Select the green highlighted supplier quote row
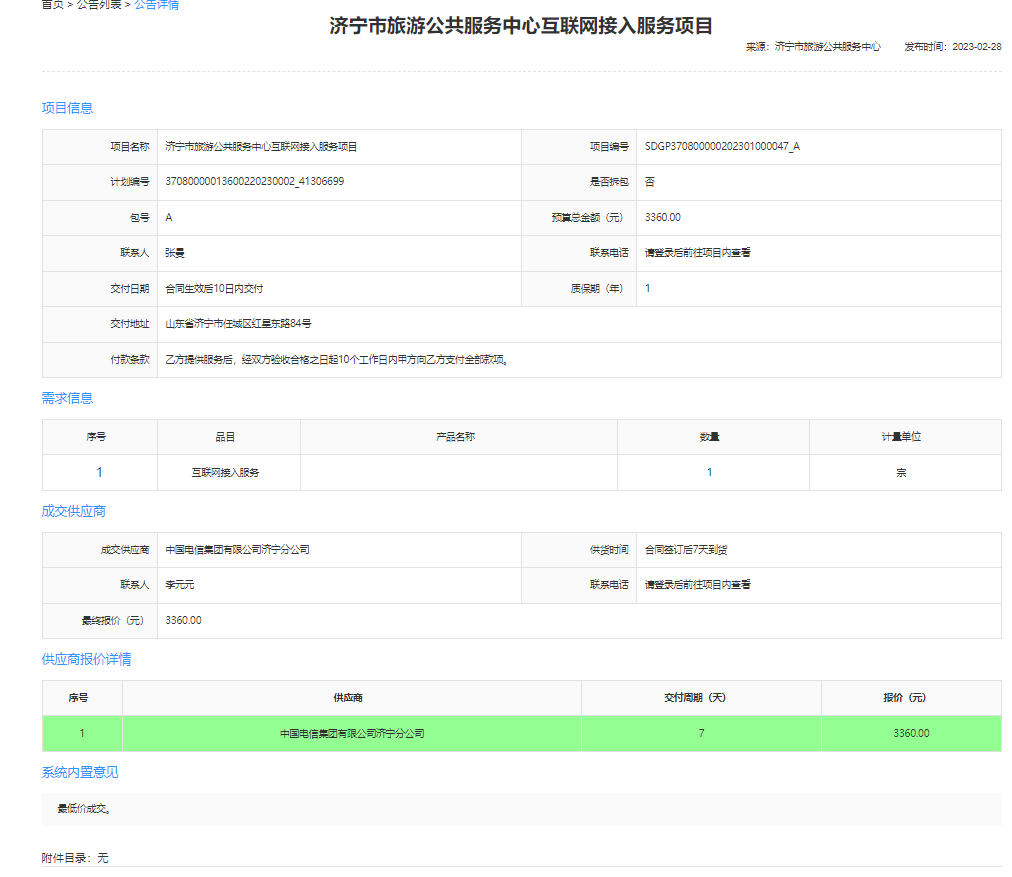Screen dimensions: 1012x877 click(521, 733)
